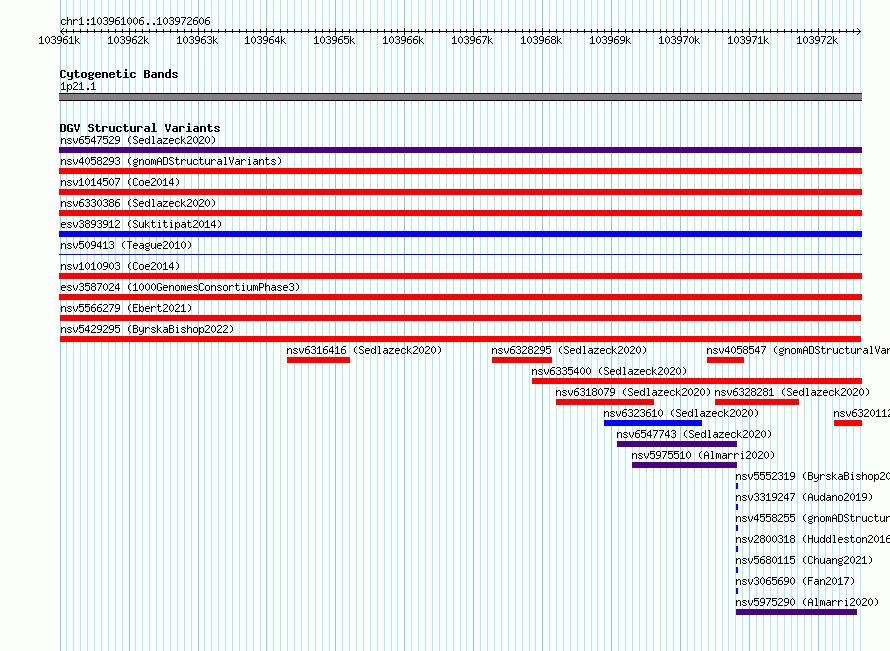890x651 pixels.
Task: Select esv3893912 (Suktitipat2014) label
Action: click(x=141, y=224)
